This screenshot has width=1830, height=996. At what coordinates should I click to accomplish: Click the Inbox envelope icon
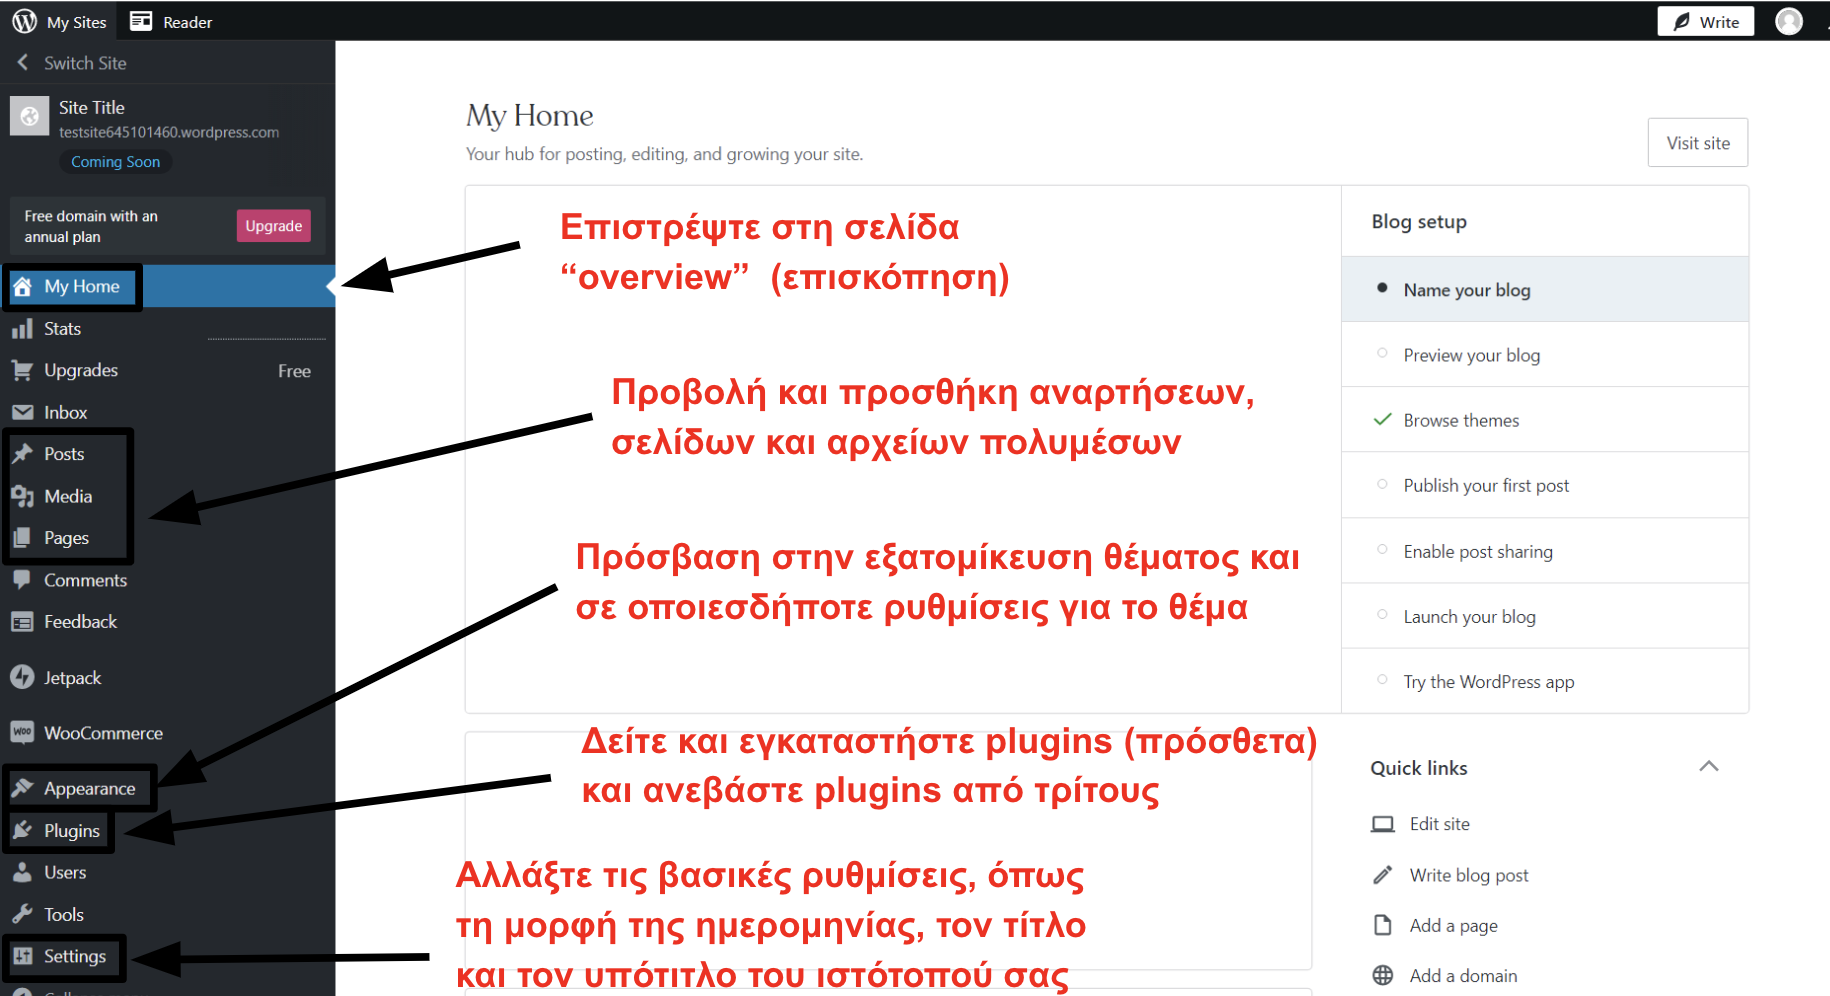(22, 412)
